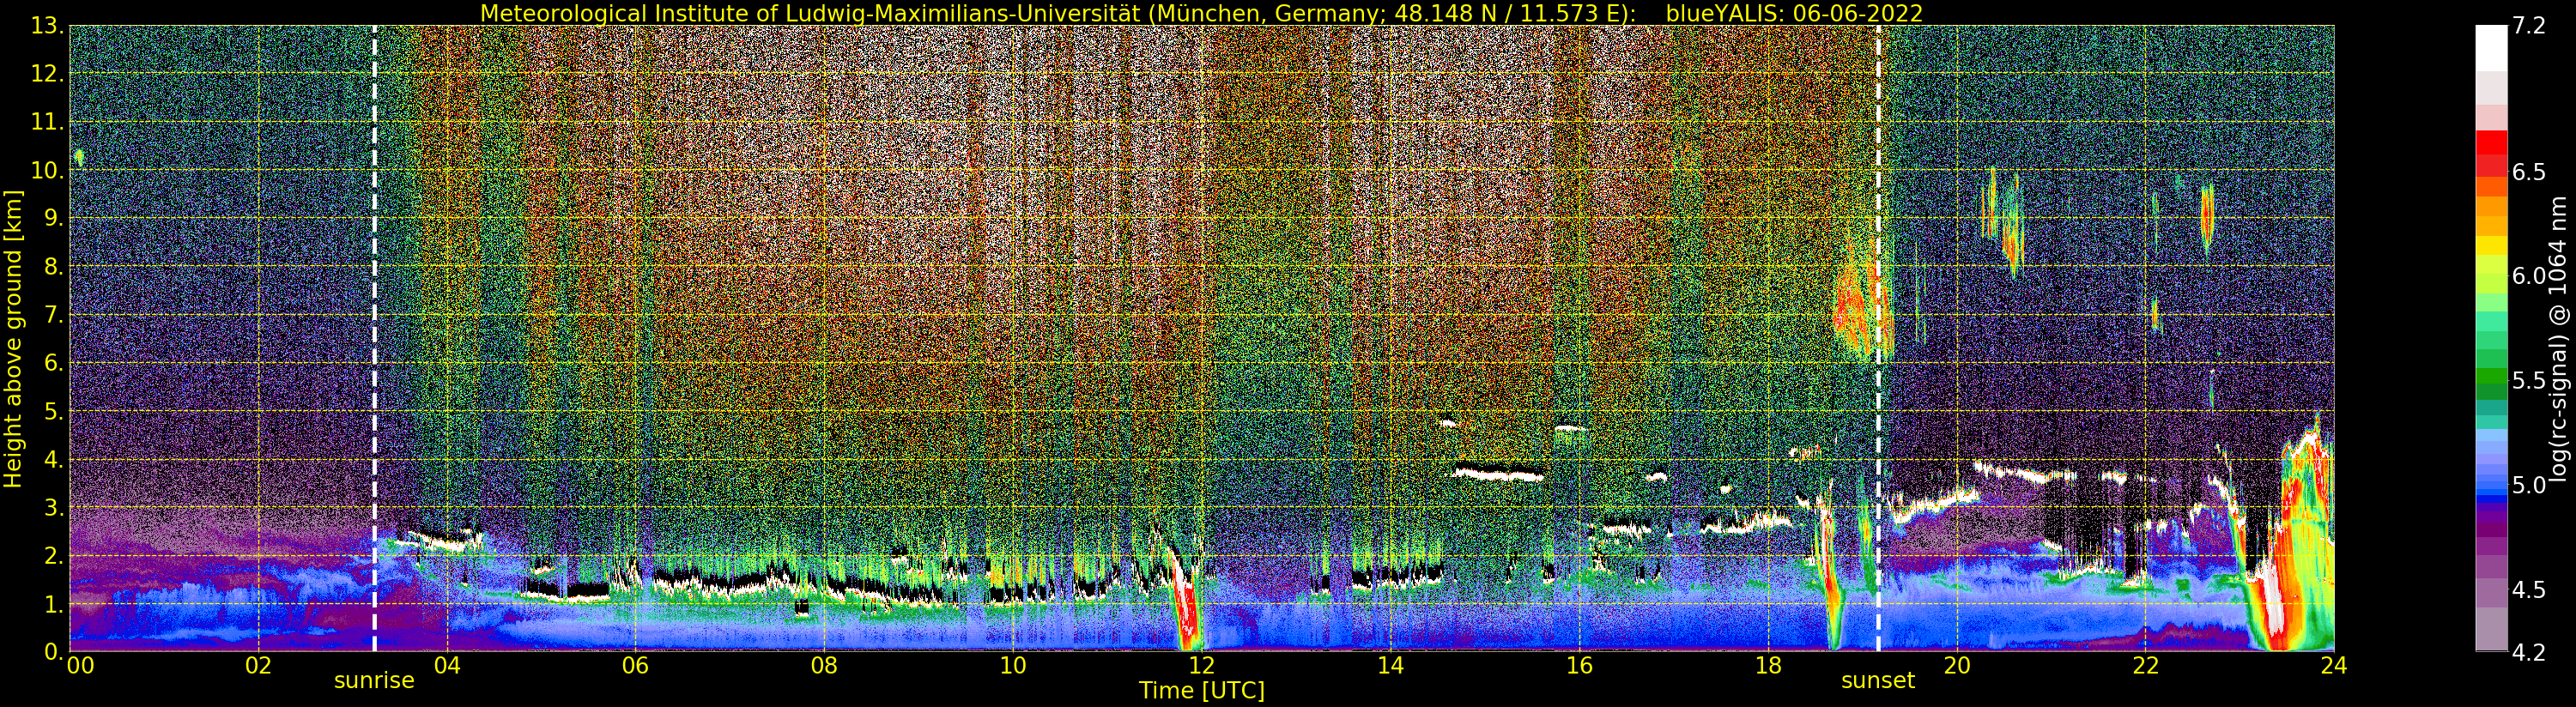This screenshot has width=2576, height=707.
Task: Click time axis tick '00'
Action: click(79, 666)
